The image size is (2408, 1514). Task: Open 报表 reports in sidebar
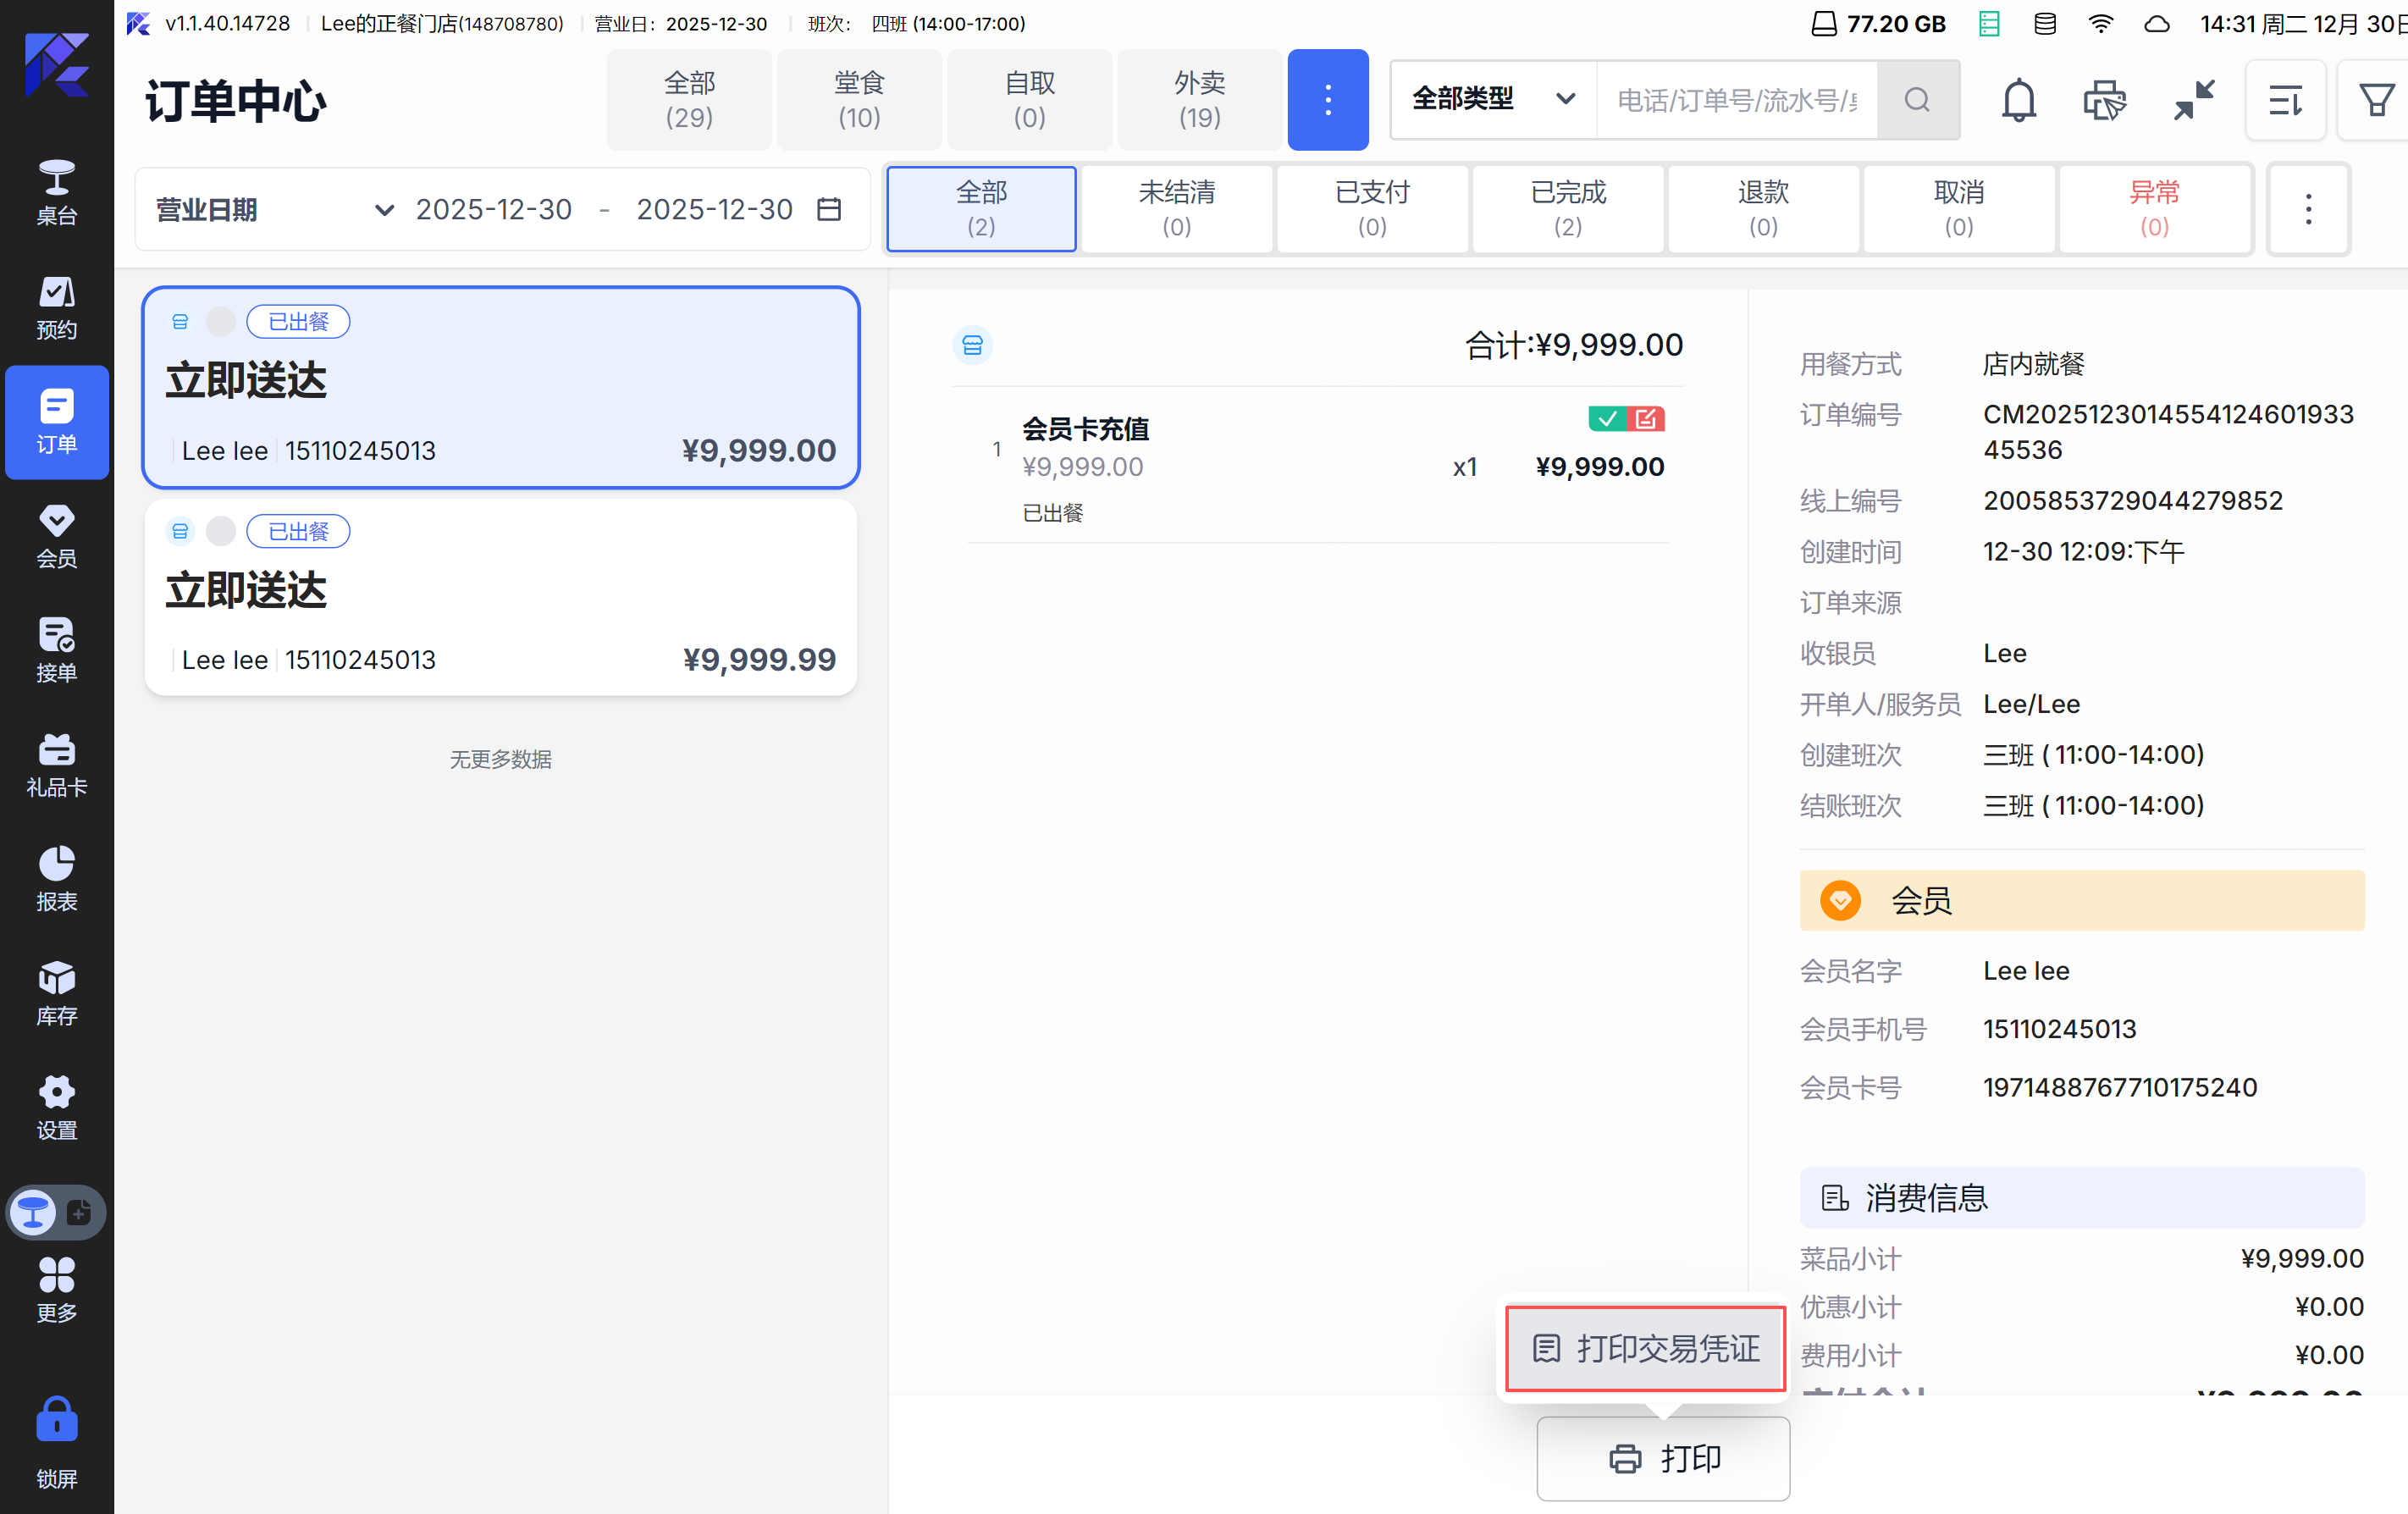[x=56, y=879]
